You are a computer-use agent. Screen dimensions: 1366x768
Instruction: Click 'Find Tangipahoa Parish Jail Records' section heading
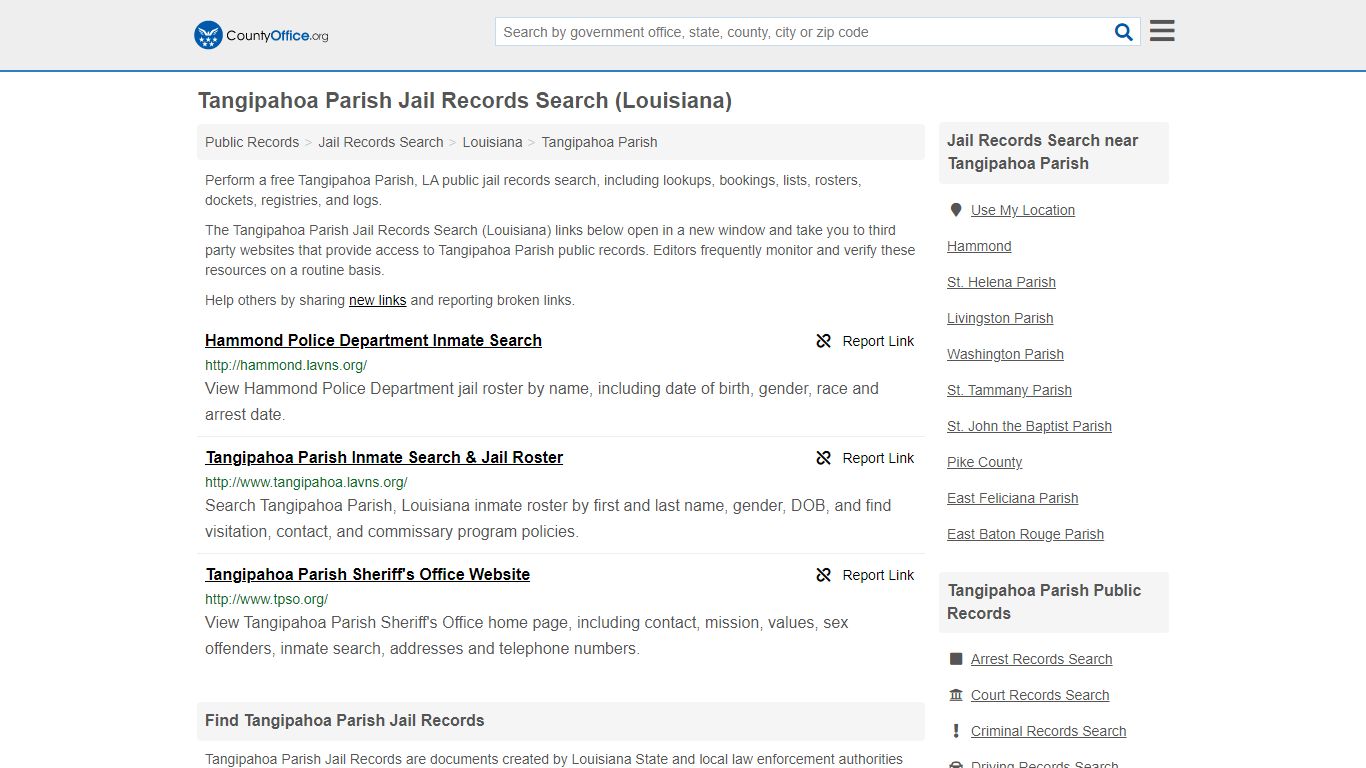[x=345, y=720]
